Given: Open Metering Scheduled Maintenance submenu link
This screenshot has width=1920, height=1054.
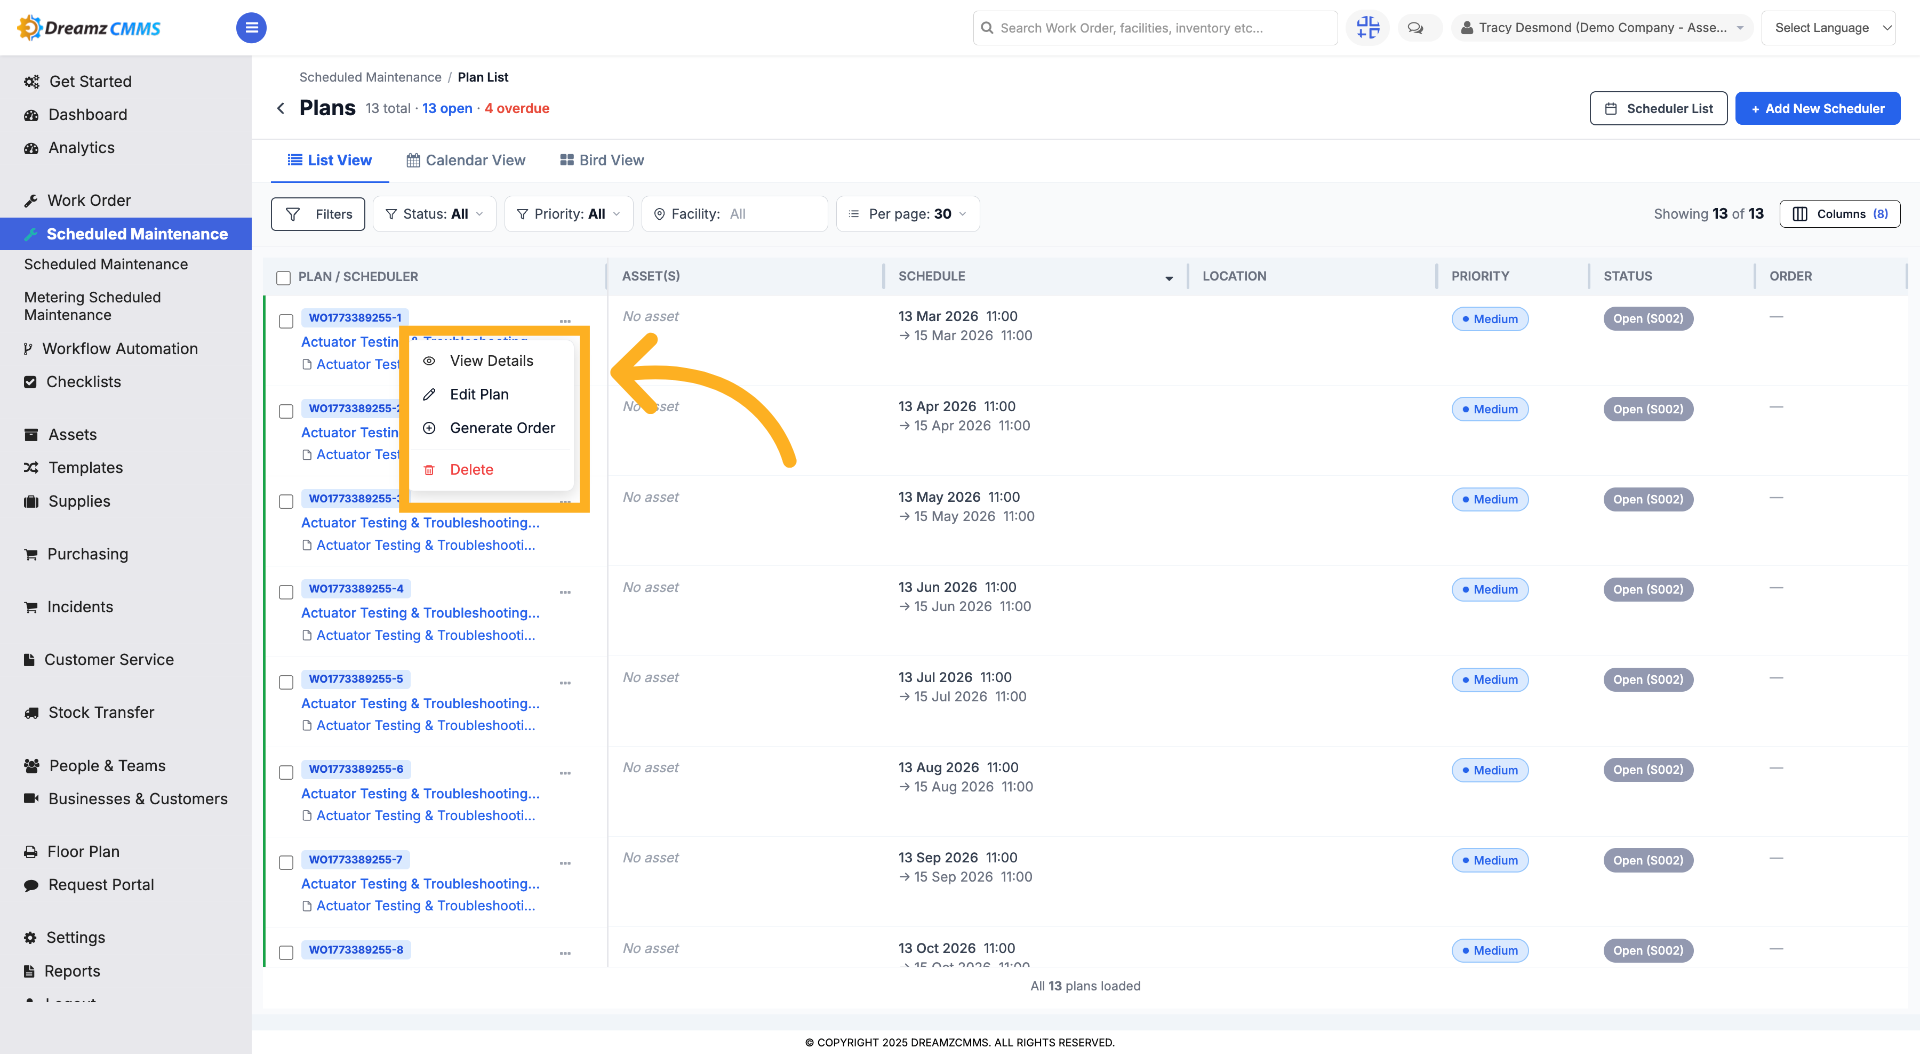Looking at the screenshot, I should pos(92,306).
